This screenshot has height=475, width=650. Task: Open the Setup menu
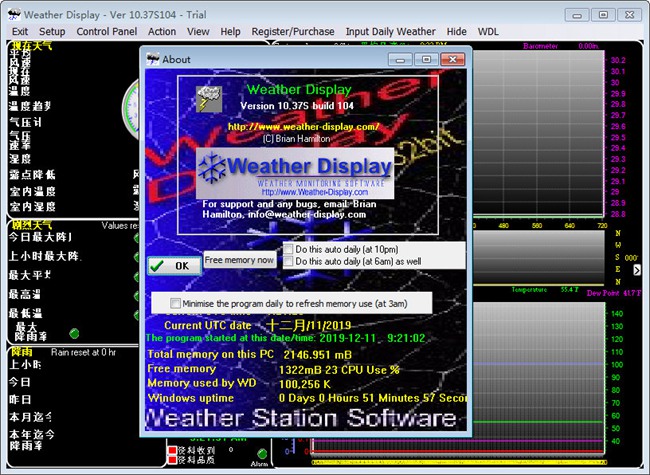(x=52, y=32)
